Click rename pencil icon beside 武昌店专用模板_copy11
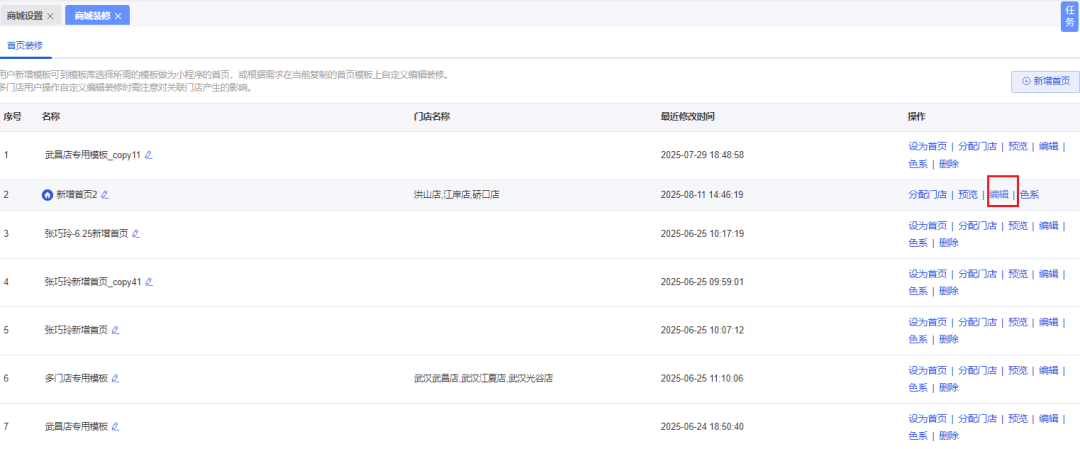 (149, 155)
